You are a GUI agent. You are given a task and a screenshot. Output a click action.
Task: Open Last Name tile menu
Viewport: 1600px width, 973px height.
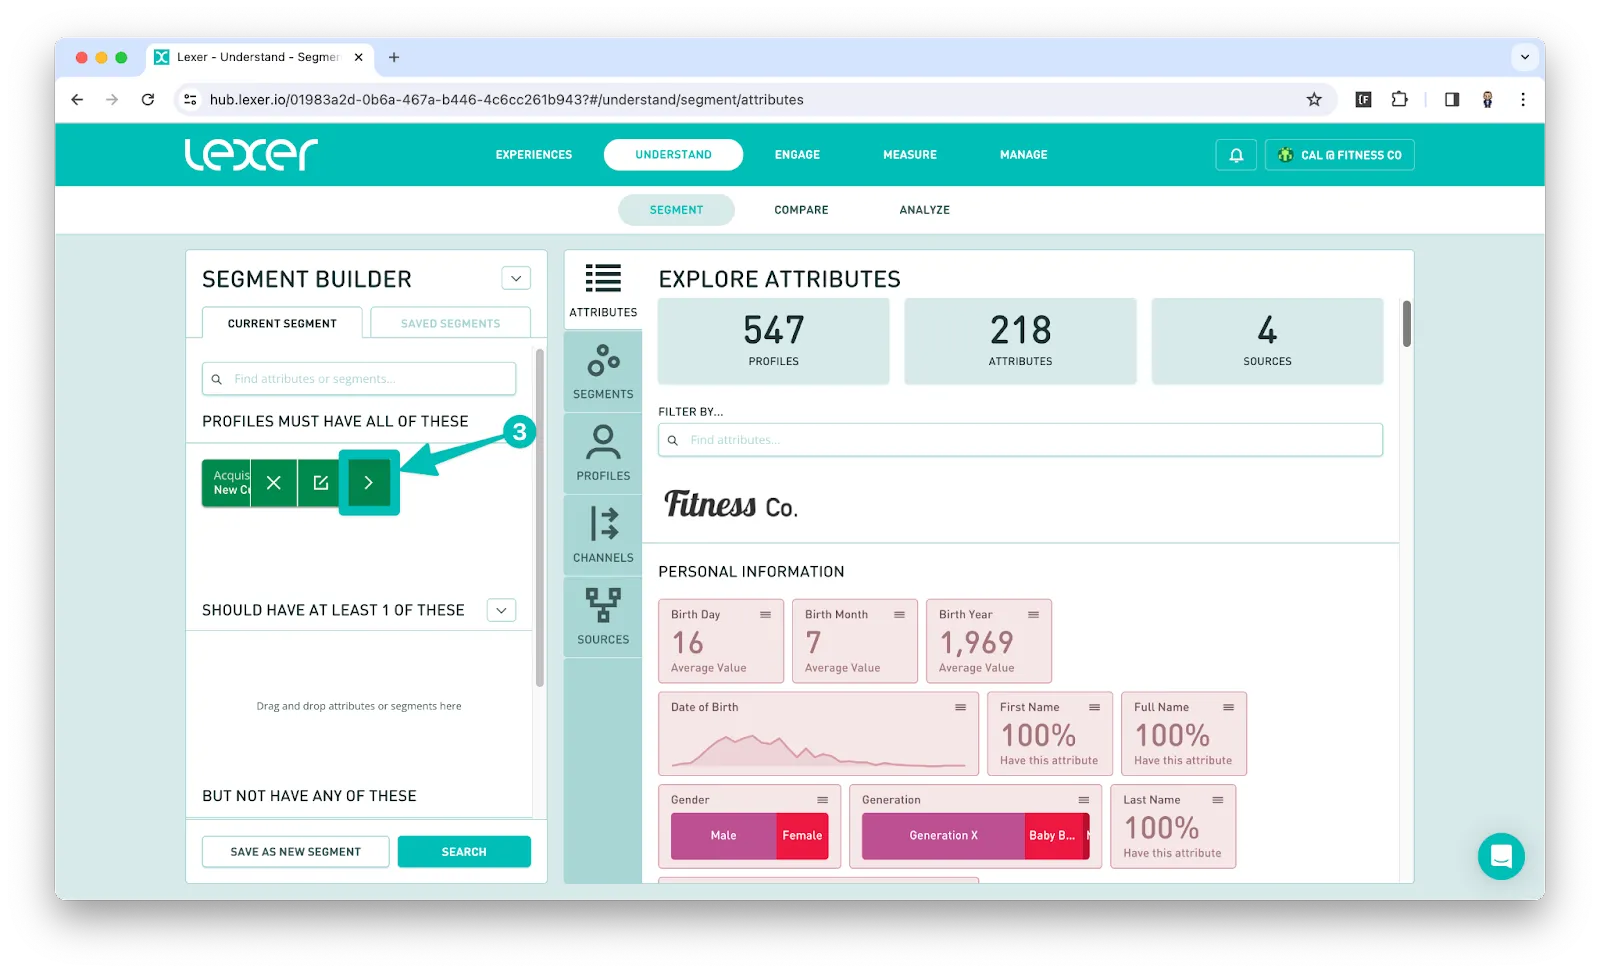(x=1217, y=800)
